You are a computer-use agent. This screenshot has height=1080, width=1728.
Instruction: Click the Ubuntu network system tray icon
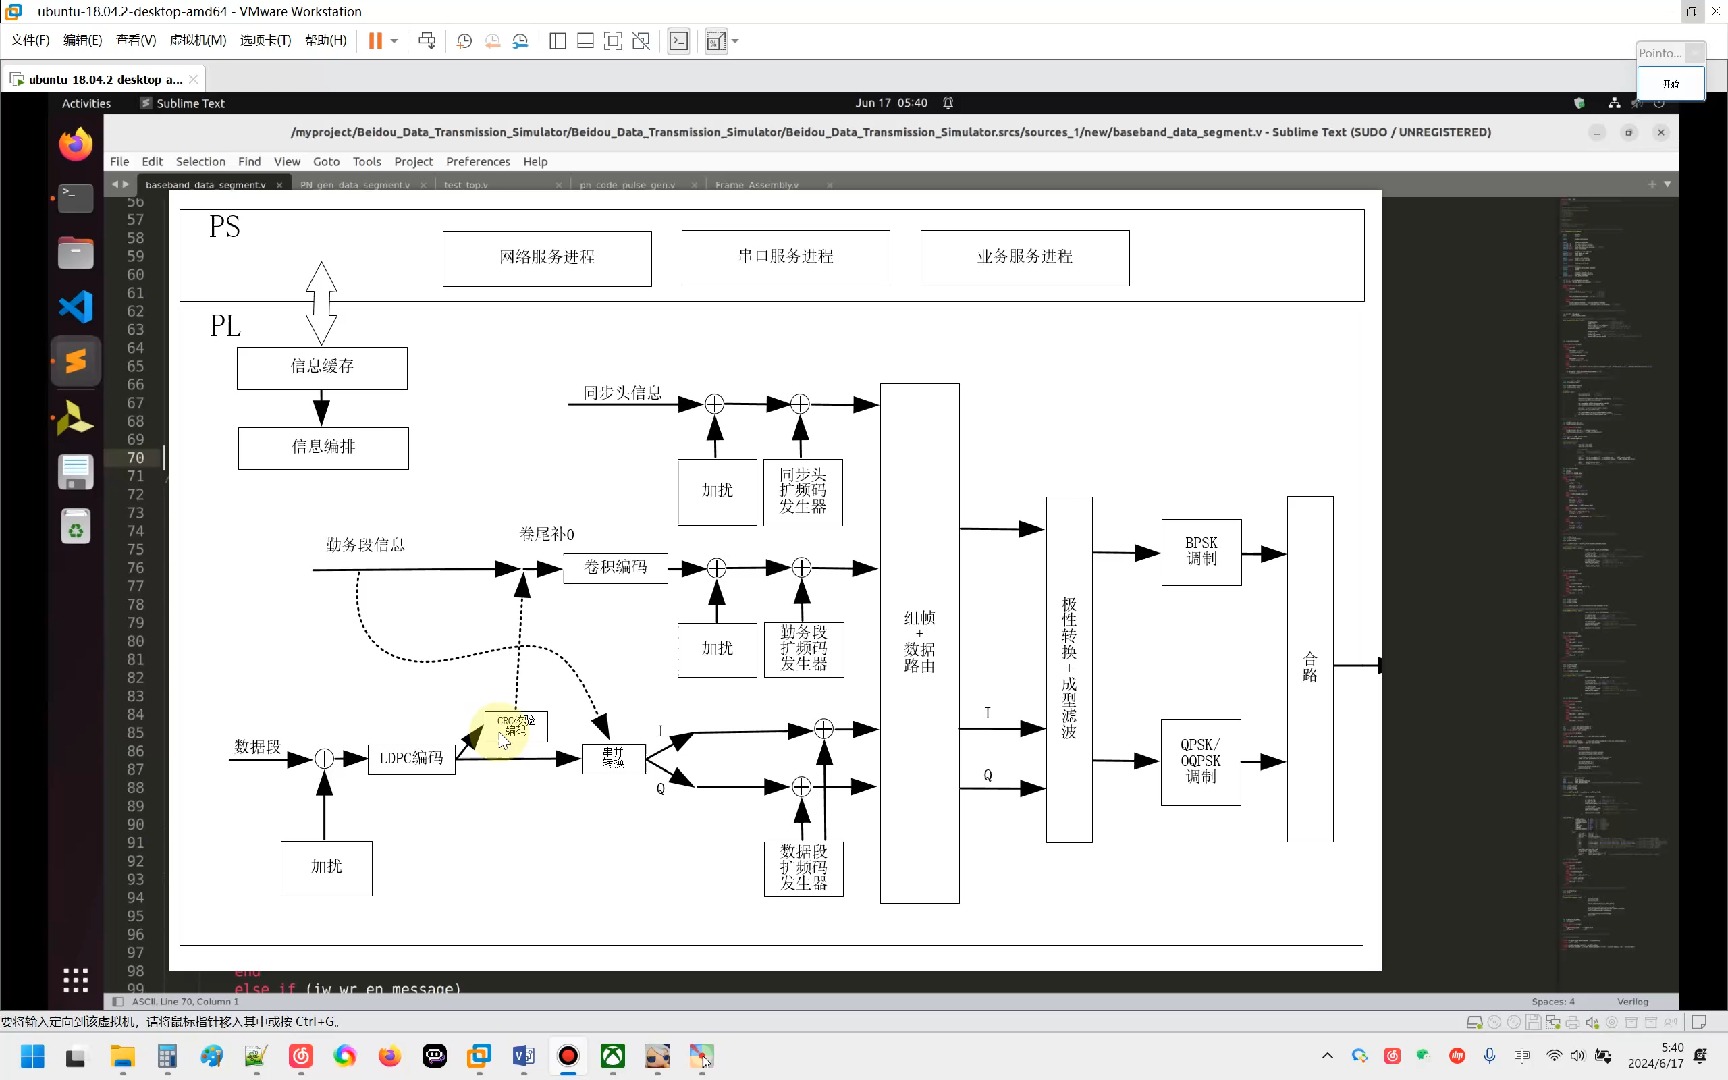(x=1614, y=103)
